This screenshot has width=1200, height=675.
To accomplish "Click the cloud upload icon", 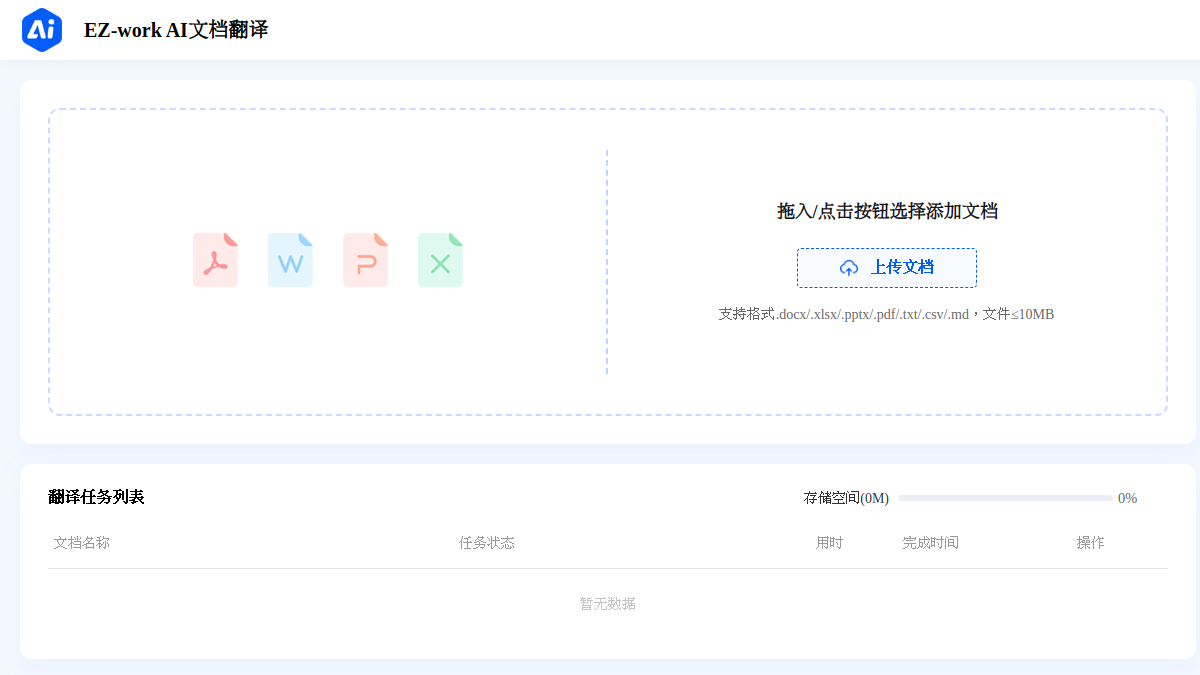I will [x=849, y=268].
